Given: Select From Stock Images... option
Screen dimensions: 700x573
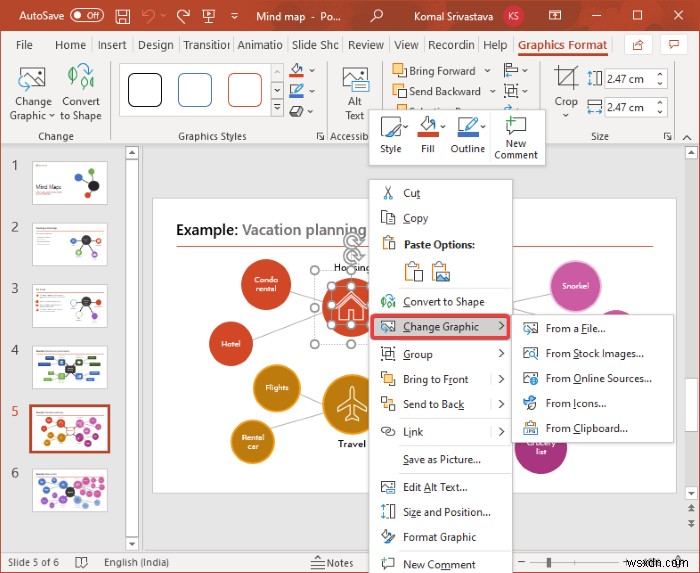Looking at the screenshot, I should tap(592, 353).
